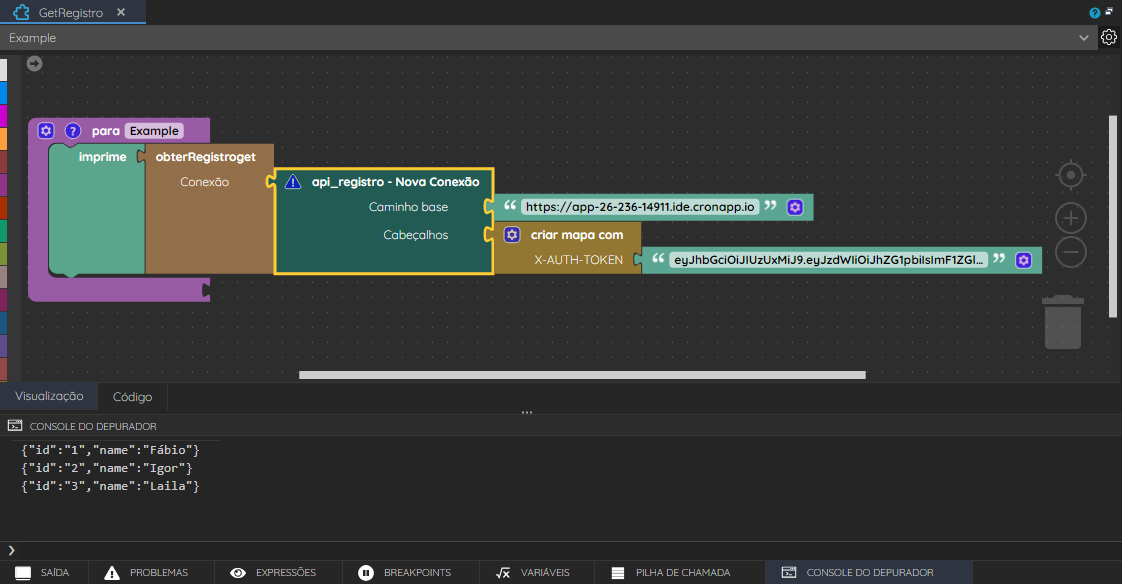Click the X-AUTH-TOKEN key label

click(x=578, y=260)
